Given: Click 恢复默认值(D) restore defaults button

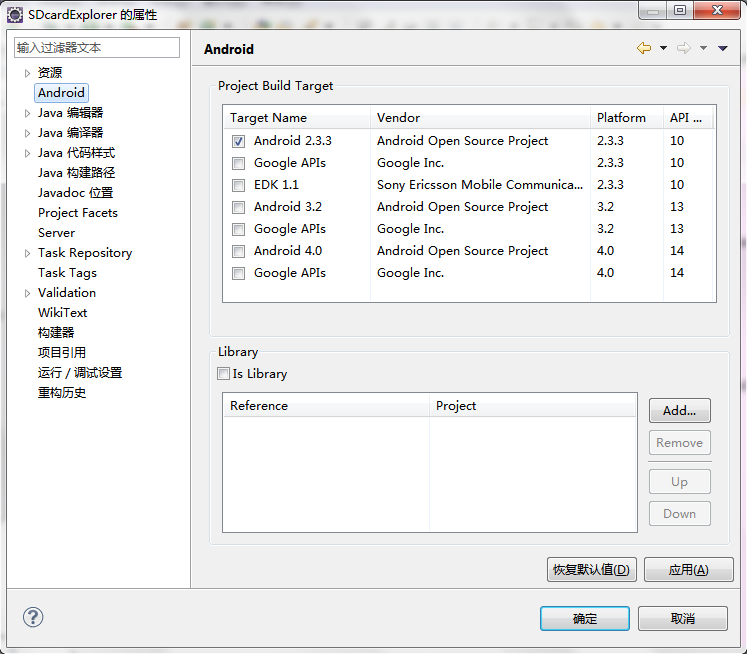Looking at the screenshot, I should [592, 569].
